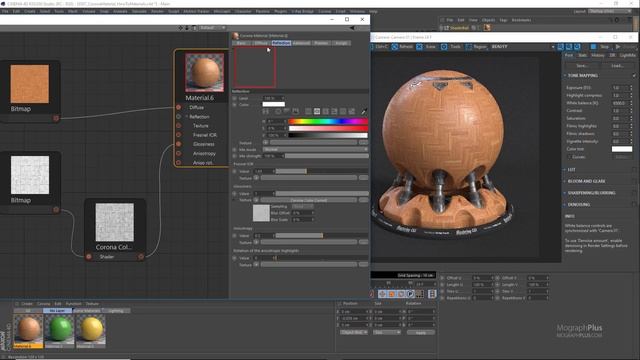Click the Anisotropy input port on Material.6

178,153
